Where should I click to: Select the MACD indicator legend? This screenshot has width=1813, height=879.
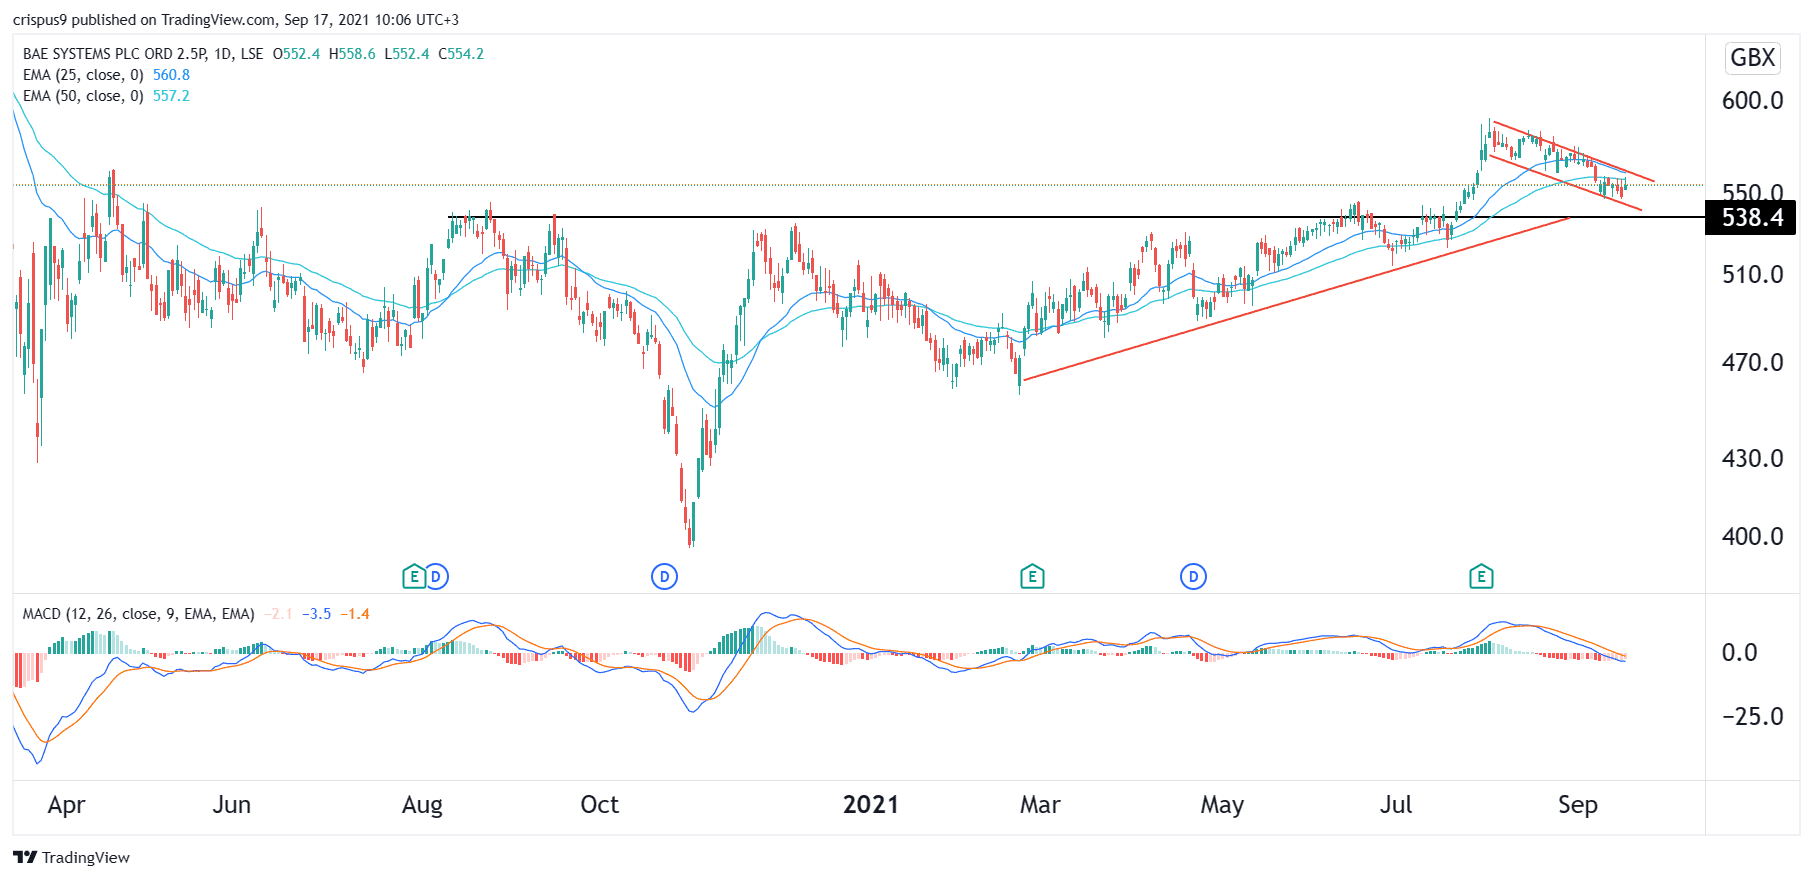[138, 614]
